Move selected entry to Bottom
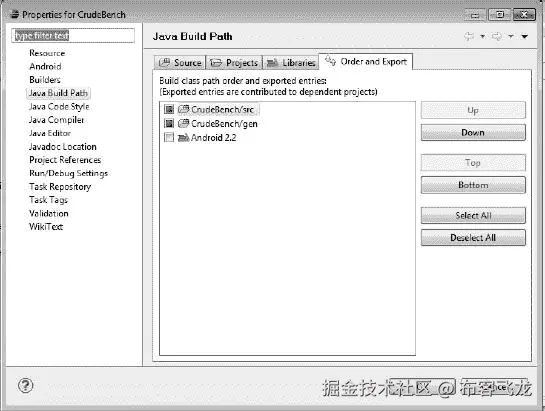Screen dimensions: 545x411 point(473,185)
